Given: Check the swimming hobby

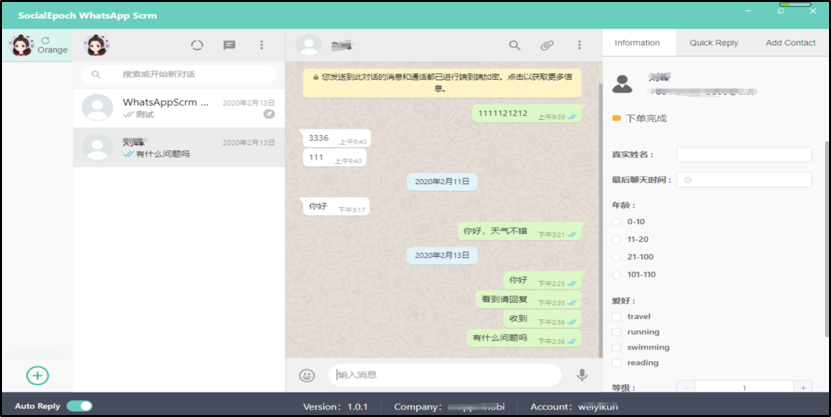Looking at the screenshot, I should coord(616,348).
